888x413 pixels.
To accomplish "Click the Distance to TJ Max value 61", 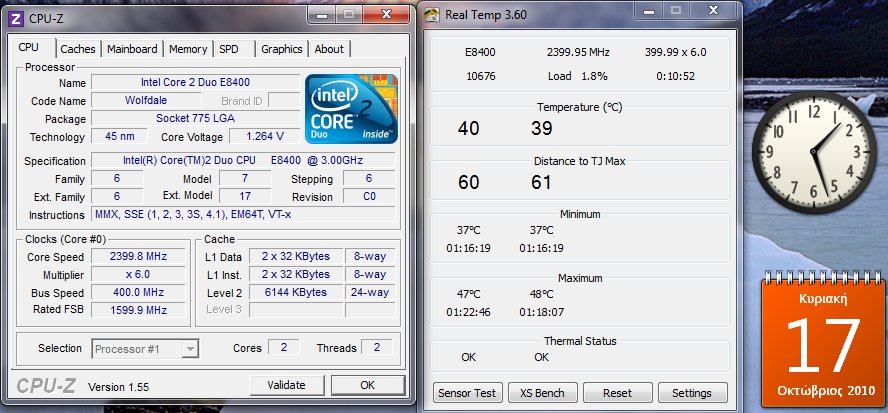I will pyautogui.click(x=541, y=182).
